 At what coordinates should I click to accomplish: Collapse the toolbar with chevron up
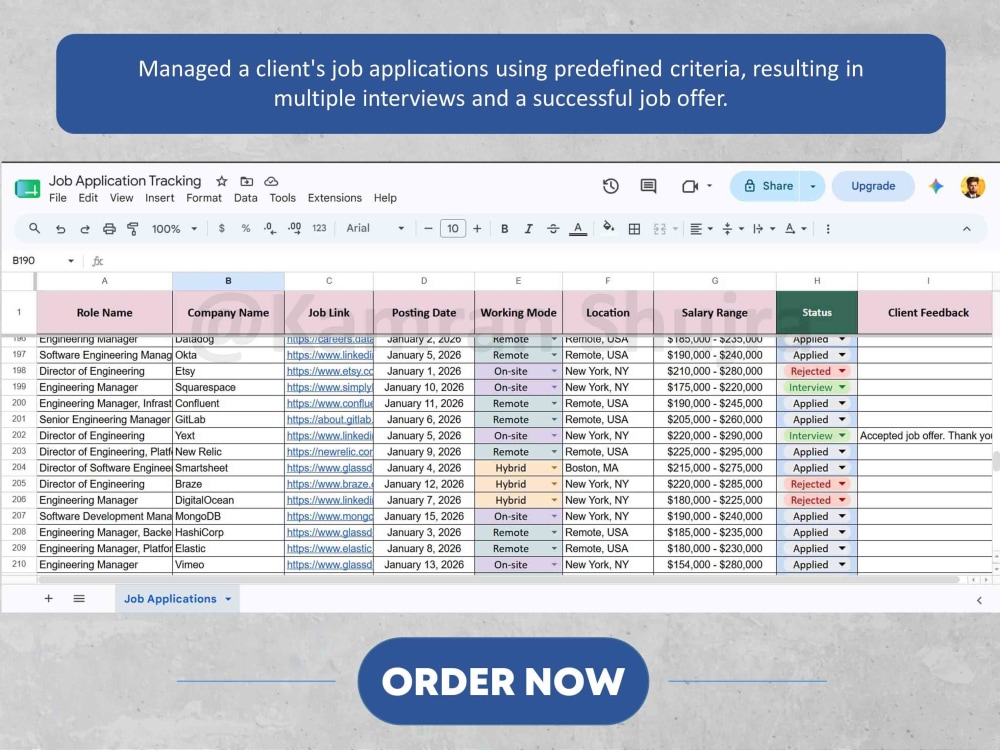pos(967,229)
